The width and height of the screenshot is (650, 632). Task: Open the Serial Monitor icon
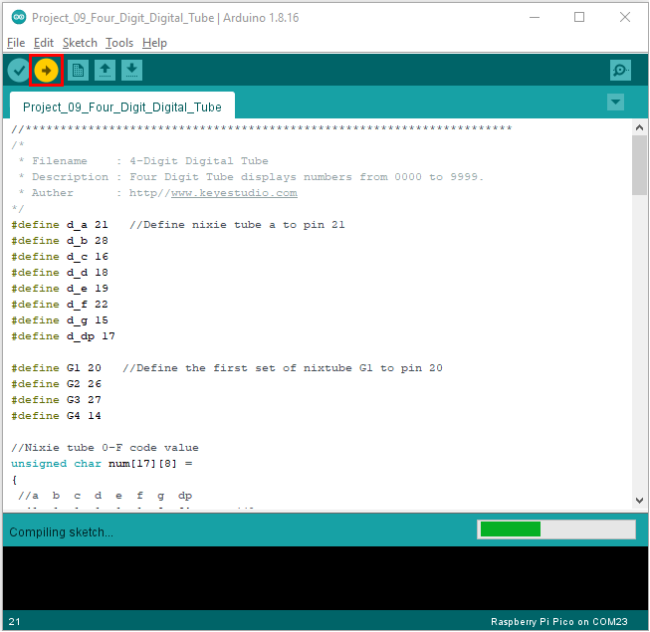pyautogui.click(x=620, y=70)
